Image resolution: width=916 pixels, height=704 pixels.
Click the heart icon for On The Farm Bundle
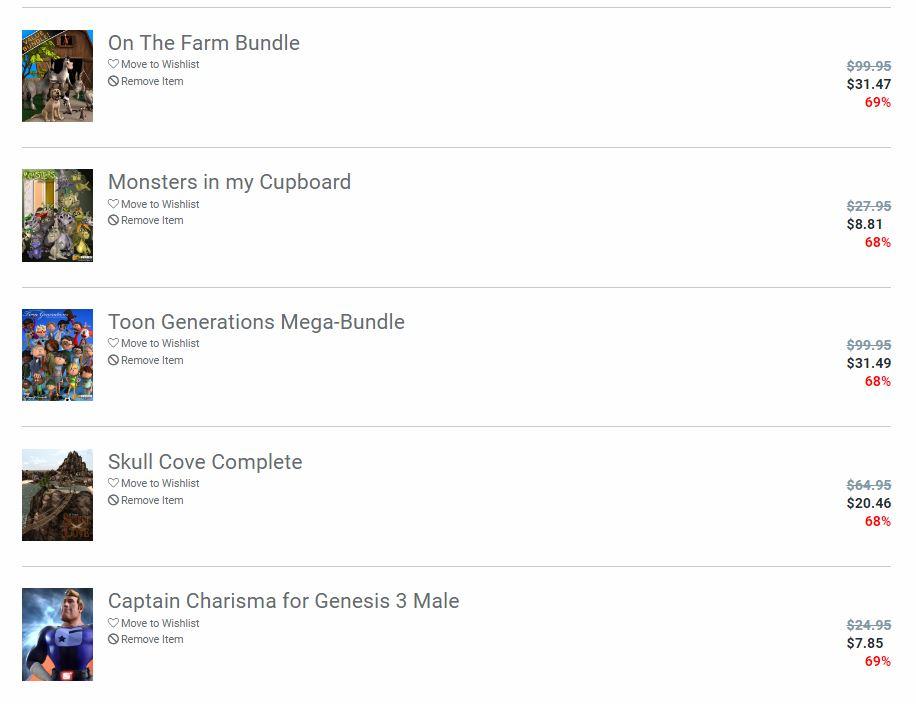[x=113, y=64]
